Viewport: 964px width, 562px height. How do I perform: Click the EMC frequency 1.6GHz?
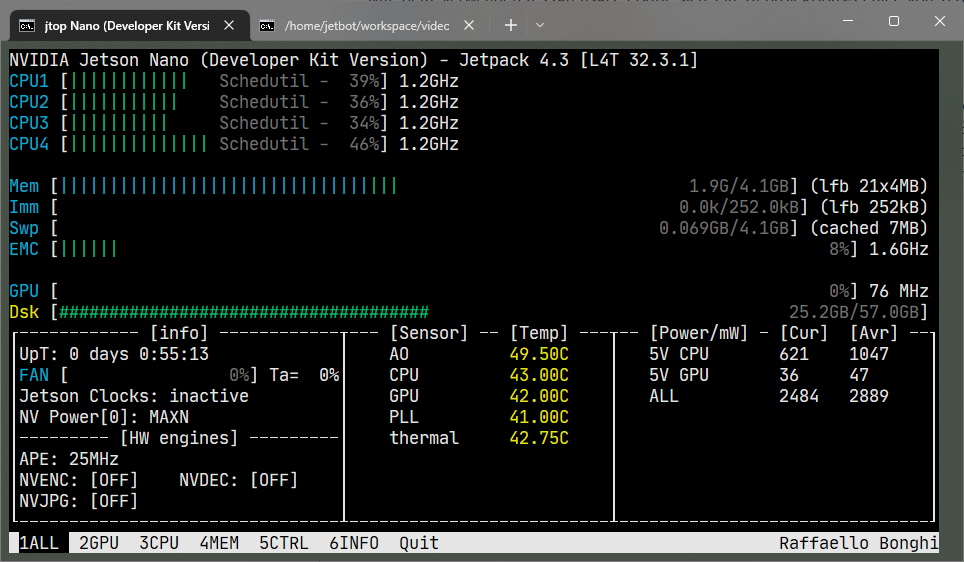[898, 249]
